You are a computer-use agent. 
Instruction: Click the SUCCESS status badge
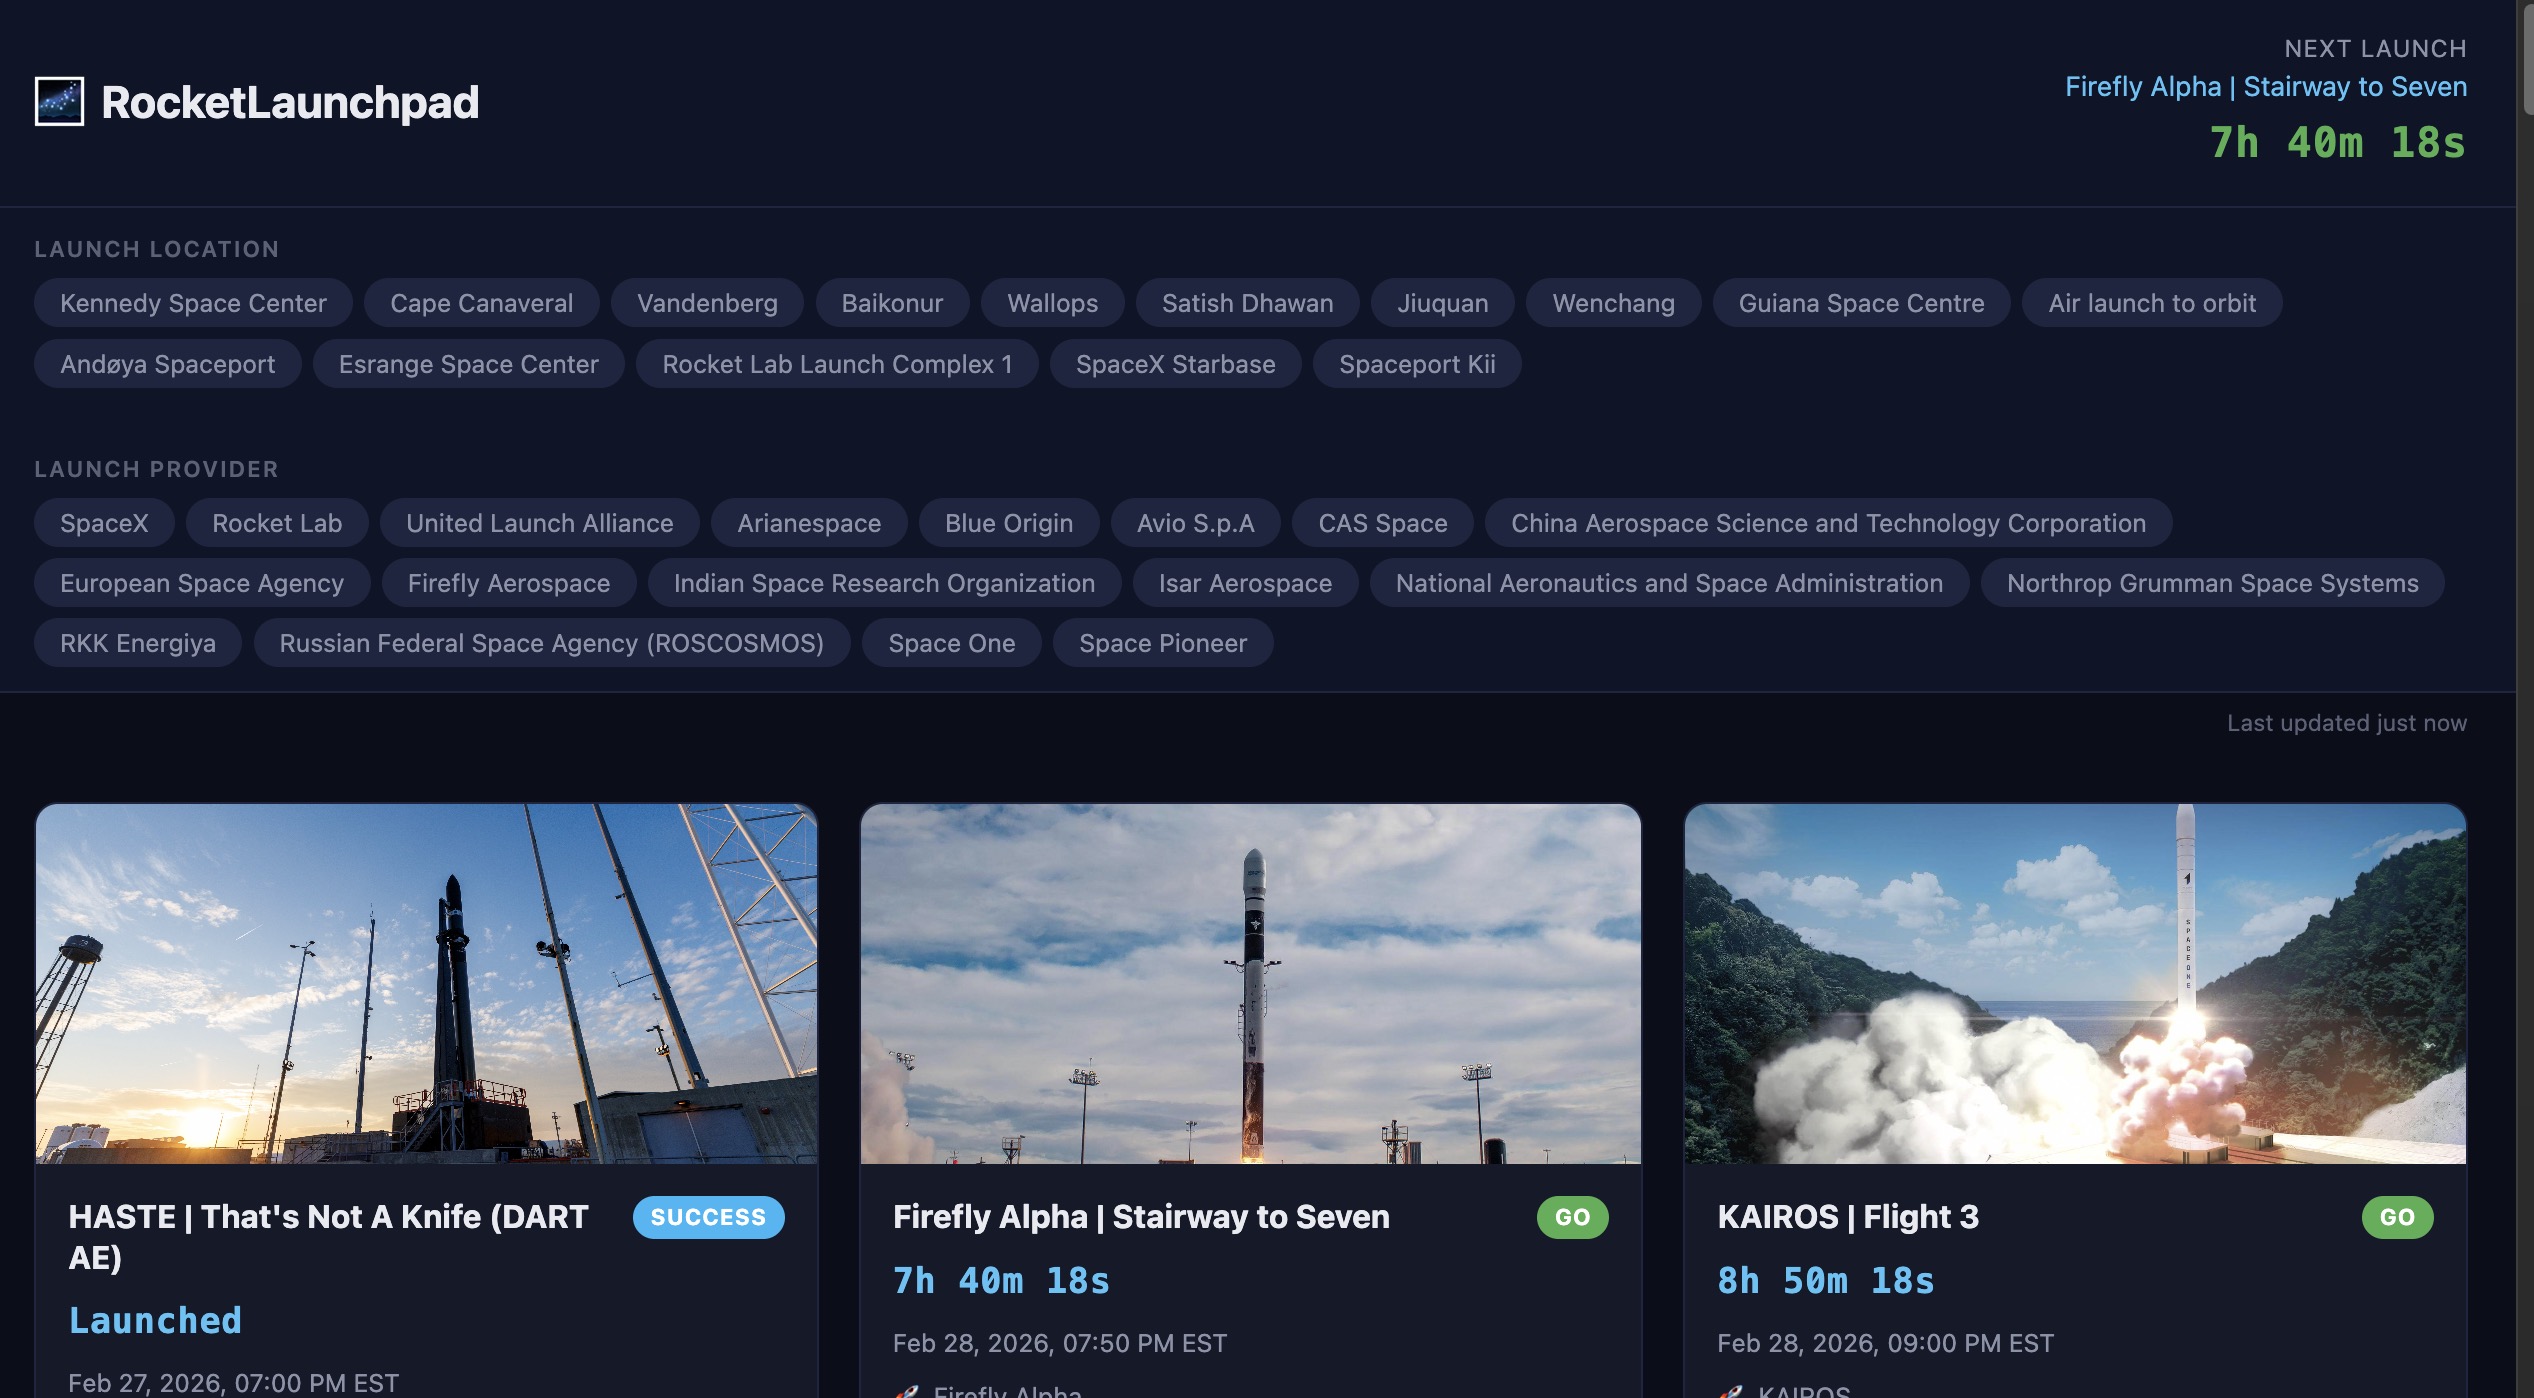[x=708, y=1217]
